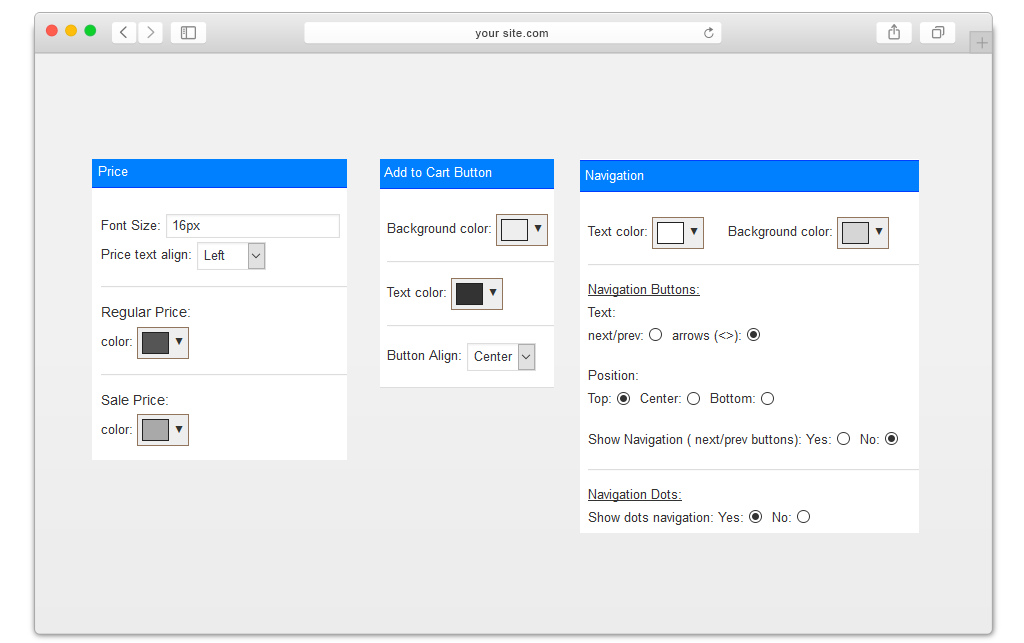Click the Font Size input field
The image size is (1024, 643).
coord(253,226)
